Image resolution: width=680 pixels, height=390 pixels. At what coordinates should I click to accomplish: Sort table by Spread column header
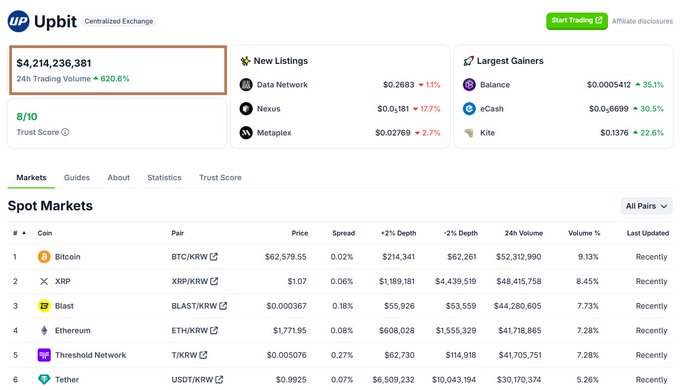pos(343,233)
